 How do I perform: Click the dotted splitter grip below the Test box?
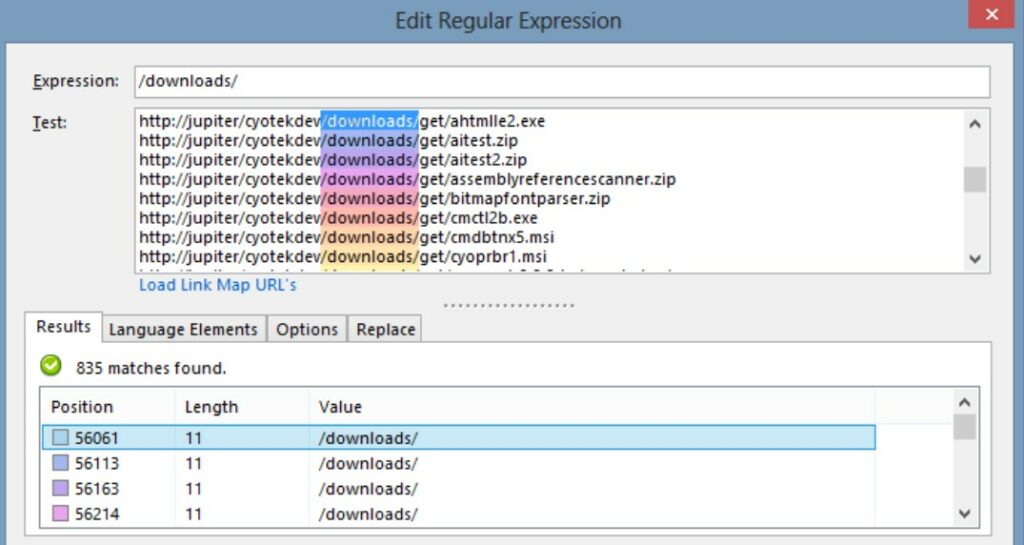pyautogui.click(x=509, y=305)
